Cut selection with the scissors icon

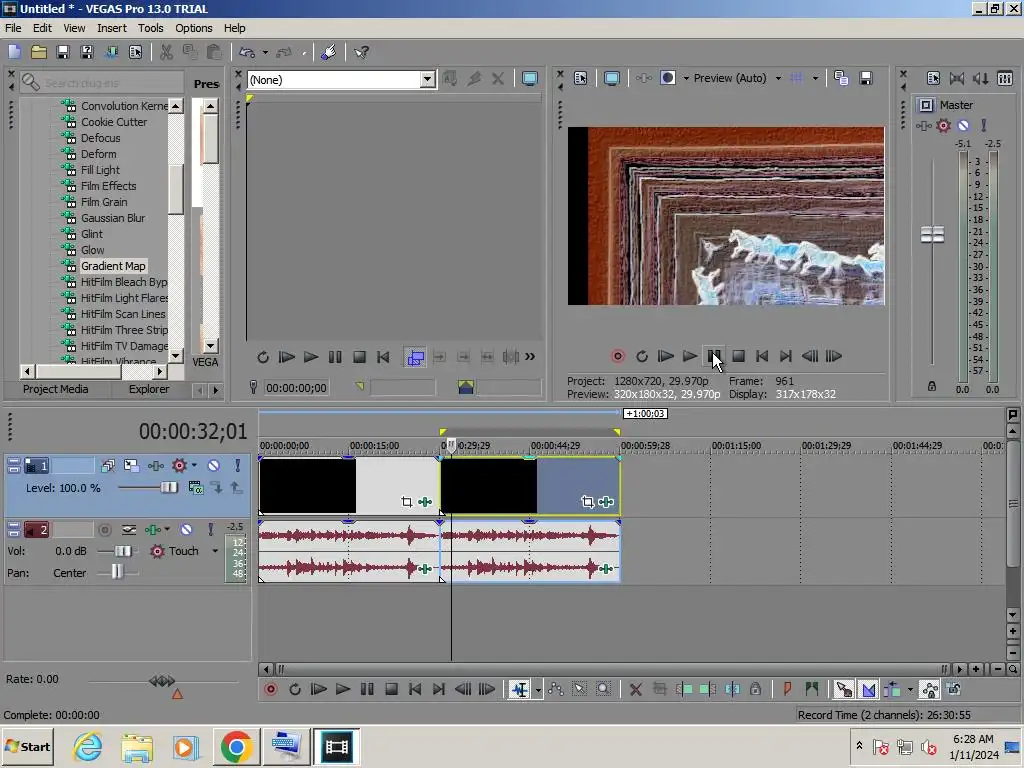(167, 52)
